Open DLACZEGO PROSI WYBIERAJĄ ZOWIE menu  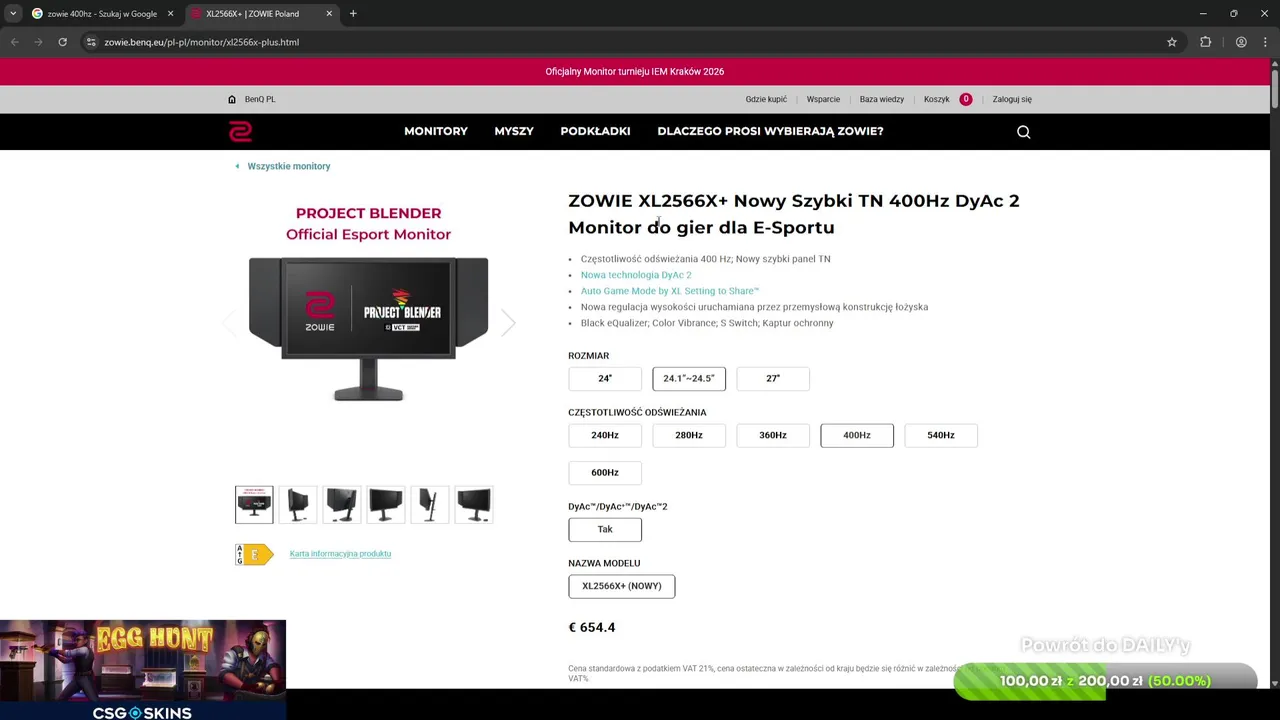770,131
